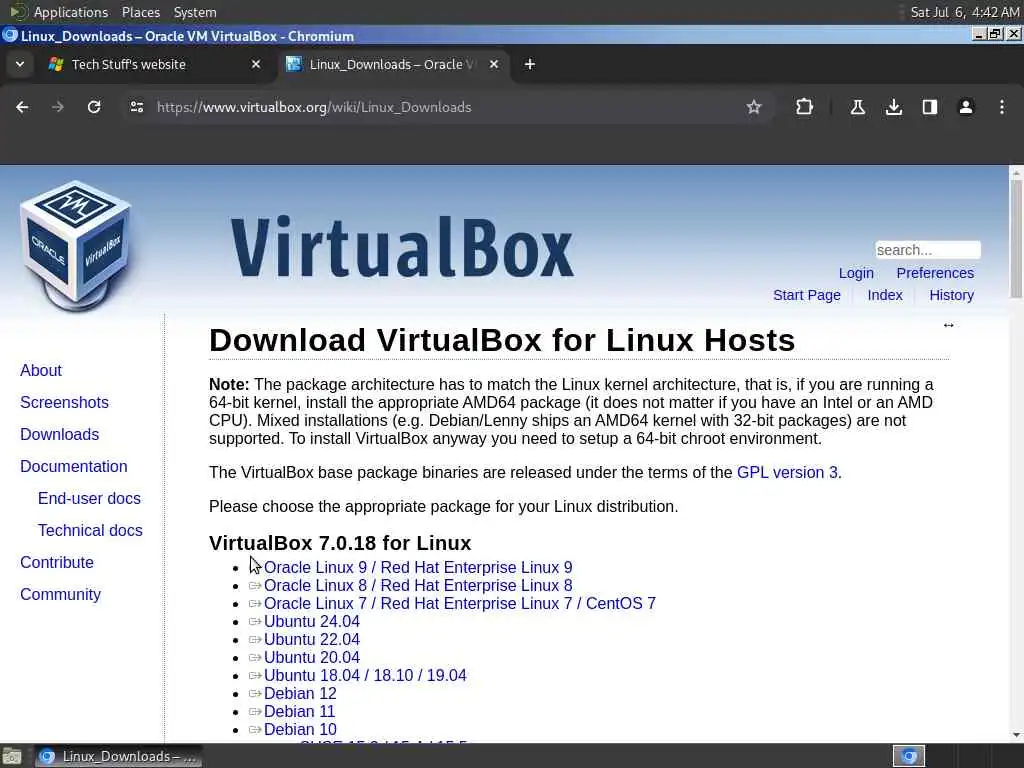Open a new tab with the plus button
The height and width of the screenshot is (768, 1024).
pyautogui.click(x=530, y=64)
